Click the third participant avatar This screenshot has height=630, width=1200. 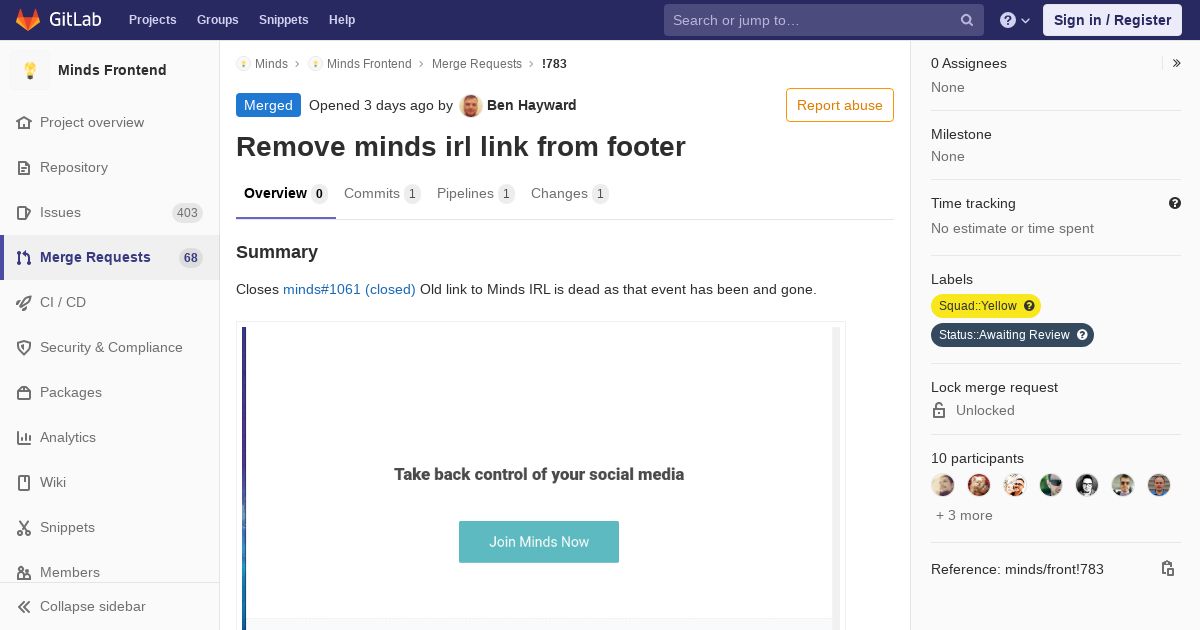pos(1015,485)
